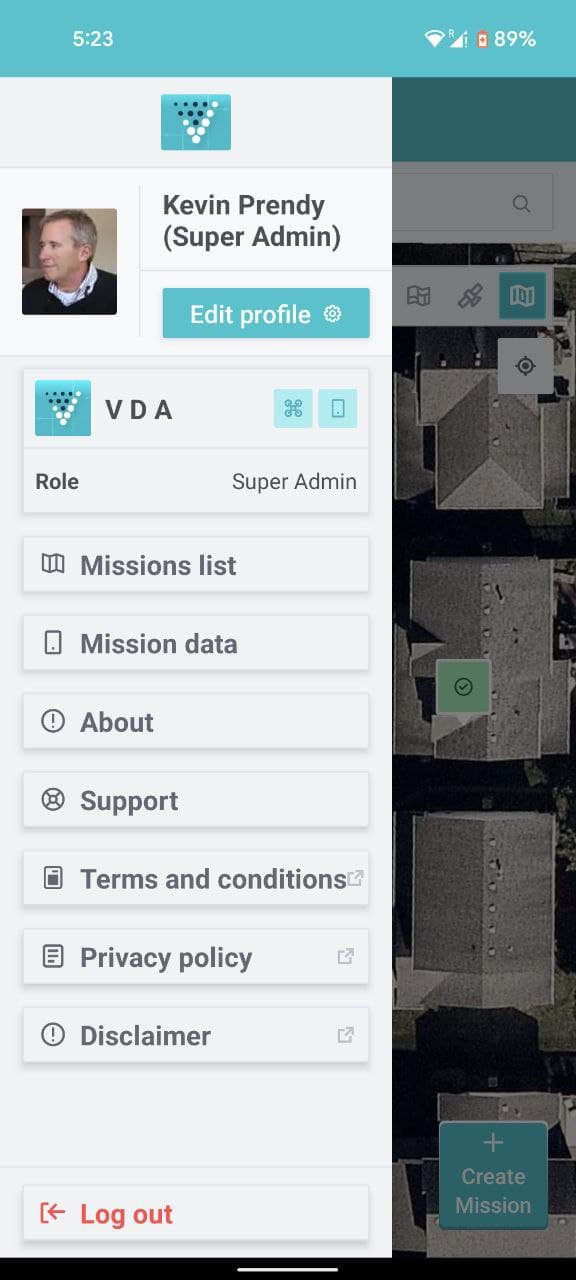
Task: Open Privacy policy external link icon
Action: click(x=346, y=956)
